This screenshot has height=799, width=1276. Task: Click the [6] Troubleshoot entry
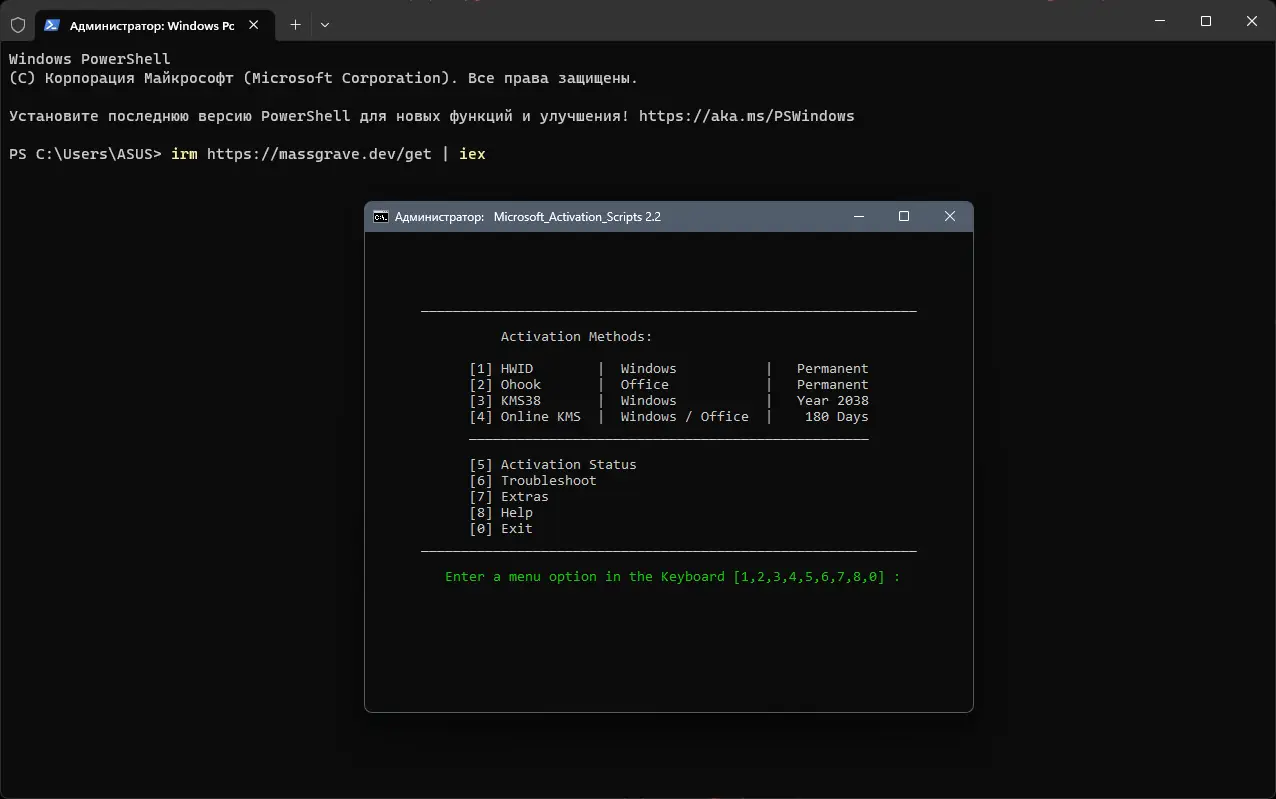tap(533, 480)
